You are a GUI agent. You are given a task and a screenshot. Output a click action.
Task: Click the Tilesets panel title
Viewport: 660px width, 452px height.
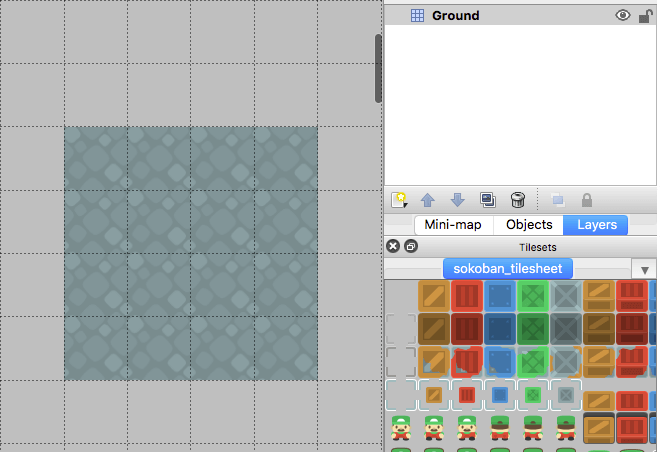538,247
